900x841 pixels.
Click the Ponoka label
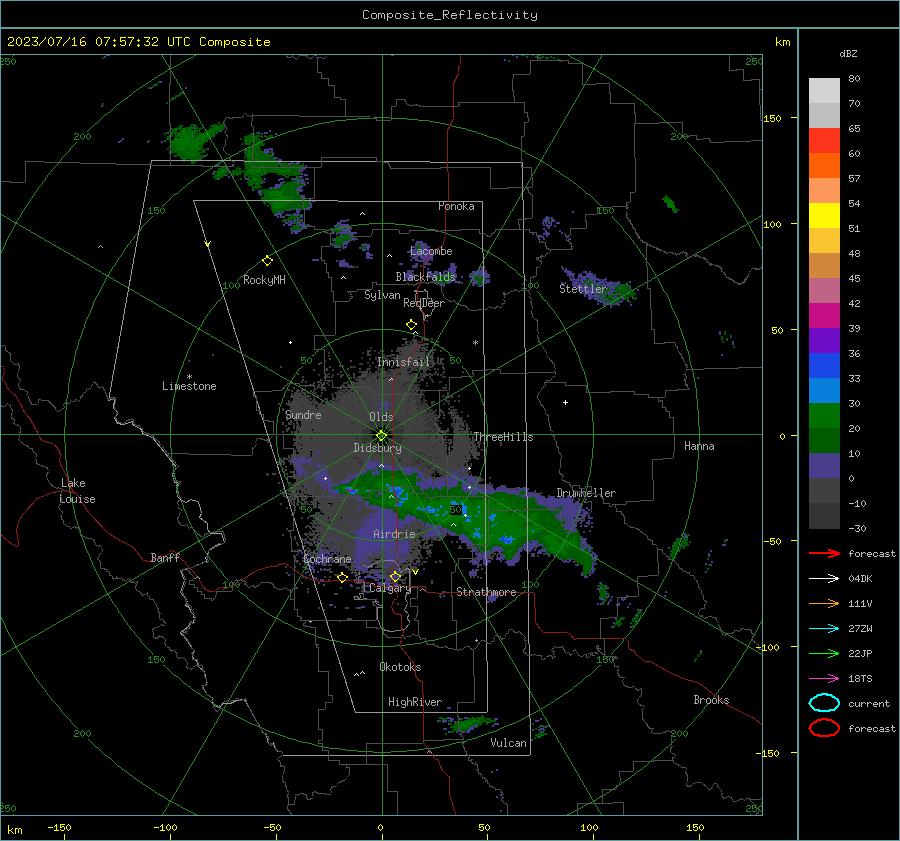(x=456, y=206)
